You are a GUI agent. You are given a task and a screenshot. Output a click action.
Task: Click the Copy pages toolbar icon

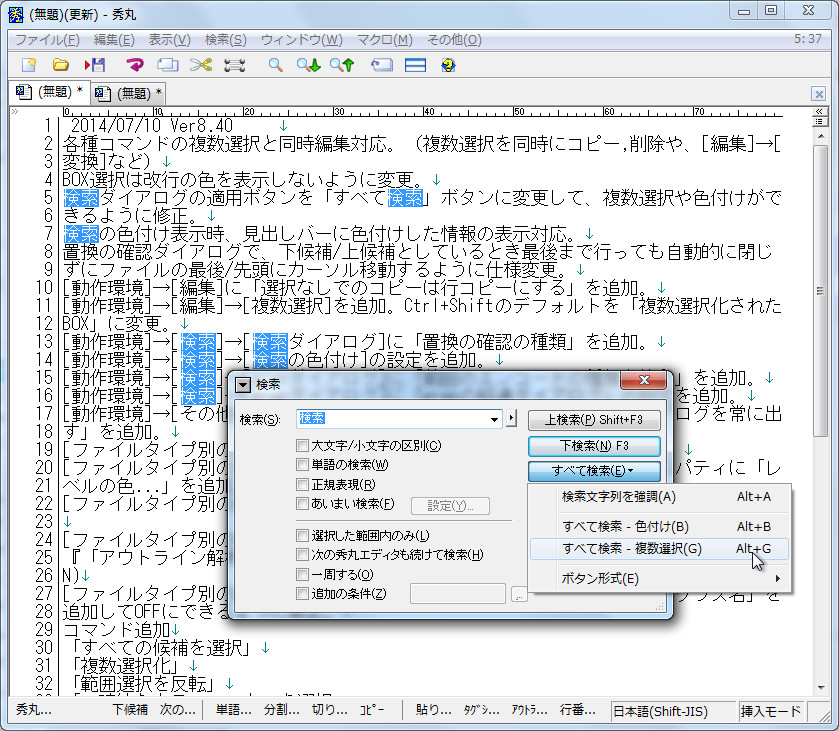coord(167,65)
